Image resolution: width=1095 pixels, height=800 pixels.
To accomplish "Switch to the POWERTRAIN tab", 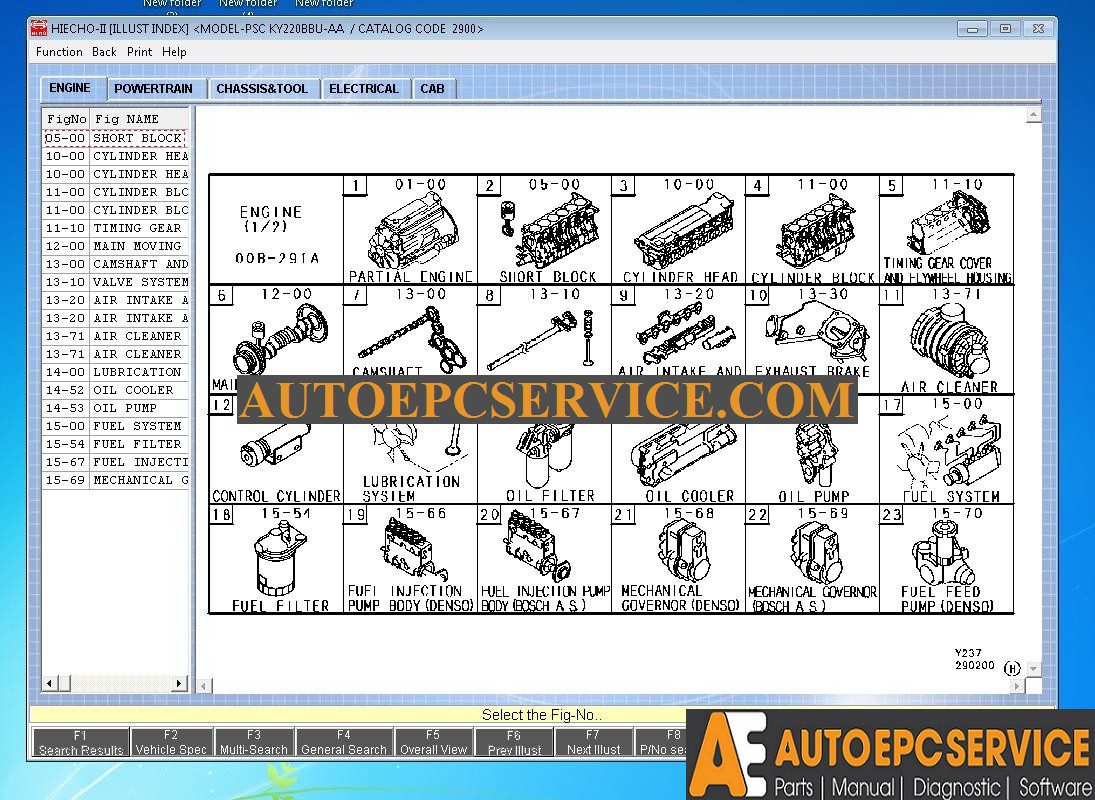I will 154,89.
